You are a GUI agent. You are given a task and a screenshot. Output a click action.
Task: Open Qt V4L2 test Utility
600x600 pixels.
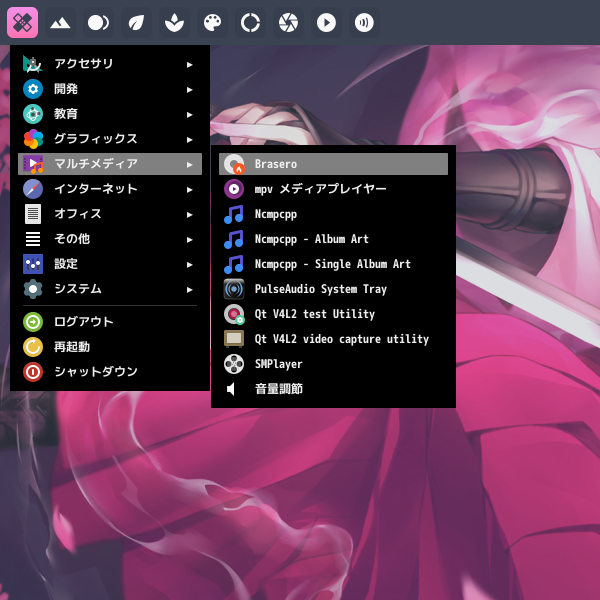[333, 314]
